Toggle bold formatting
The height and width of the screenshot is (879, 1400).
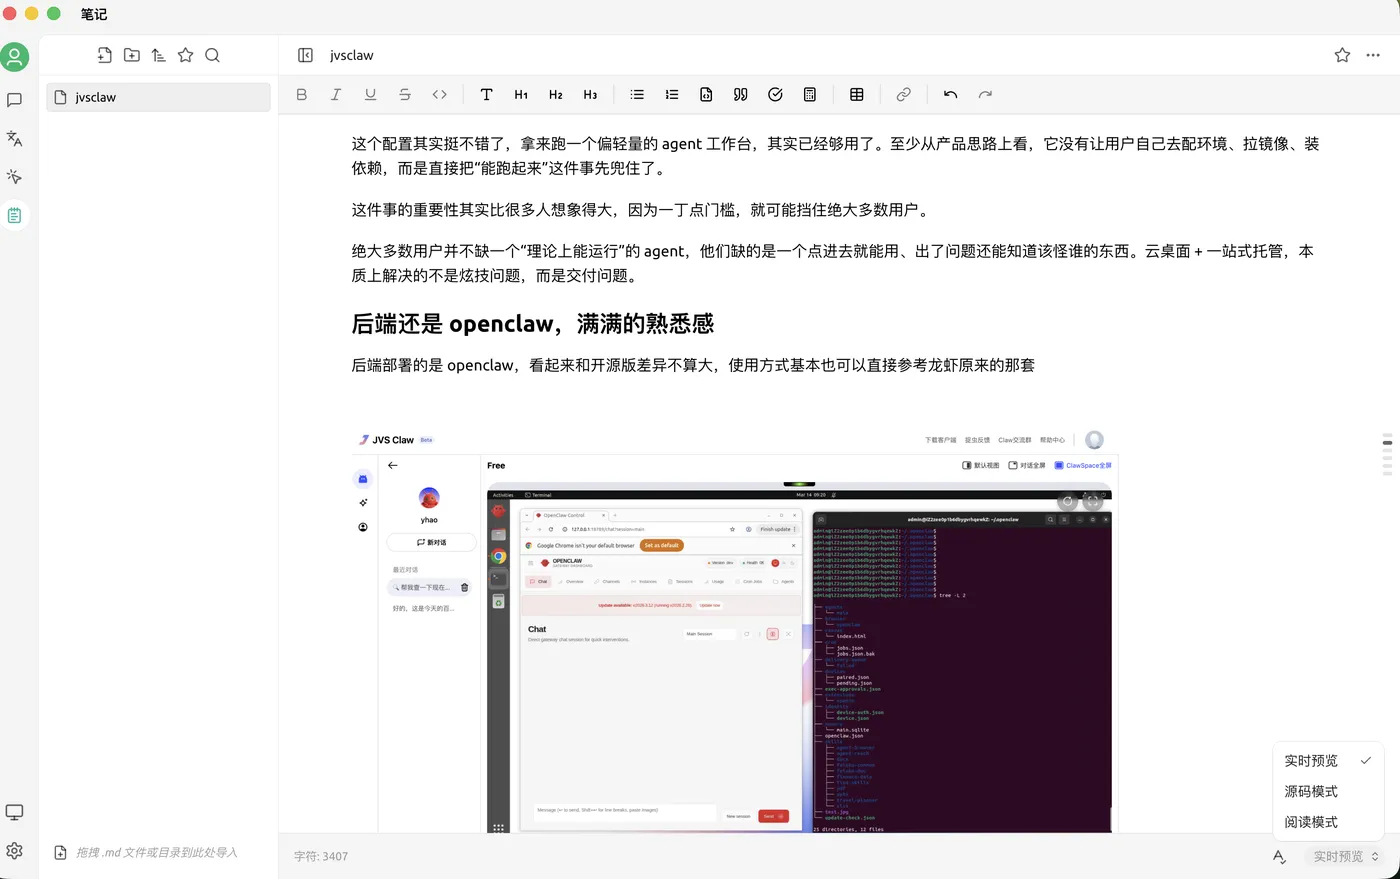[301, 94]
